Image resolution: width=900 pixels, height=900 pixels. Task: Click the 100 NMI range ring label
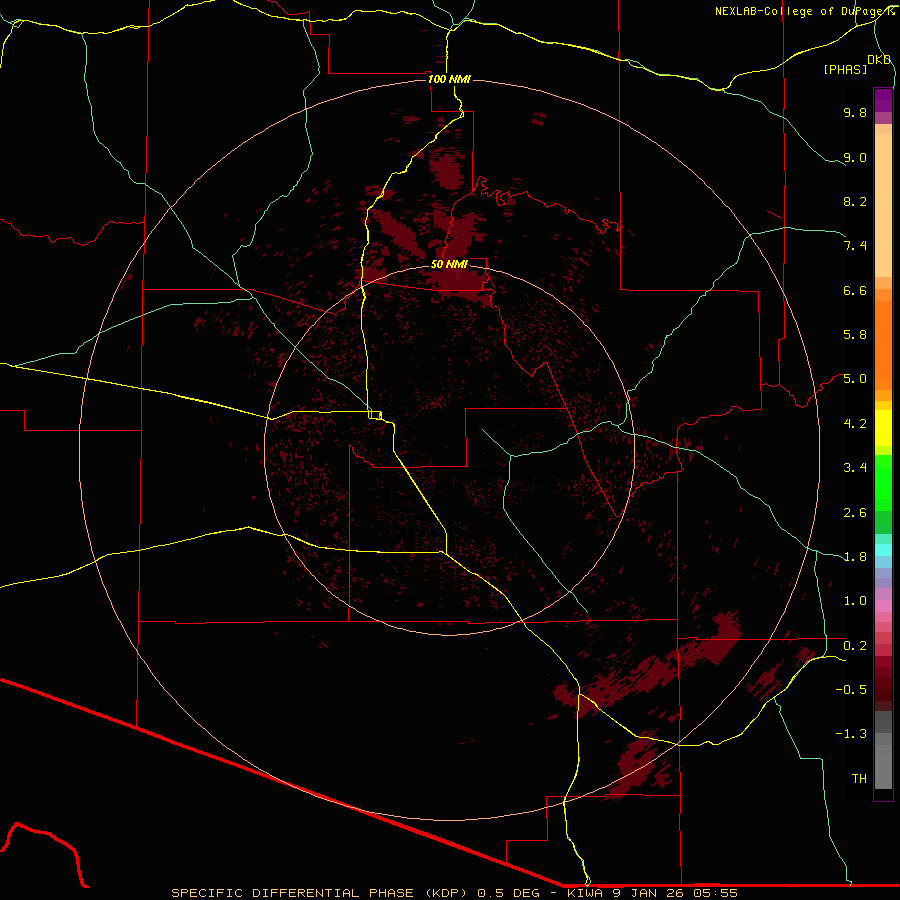point(448,79)
